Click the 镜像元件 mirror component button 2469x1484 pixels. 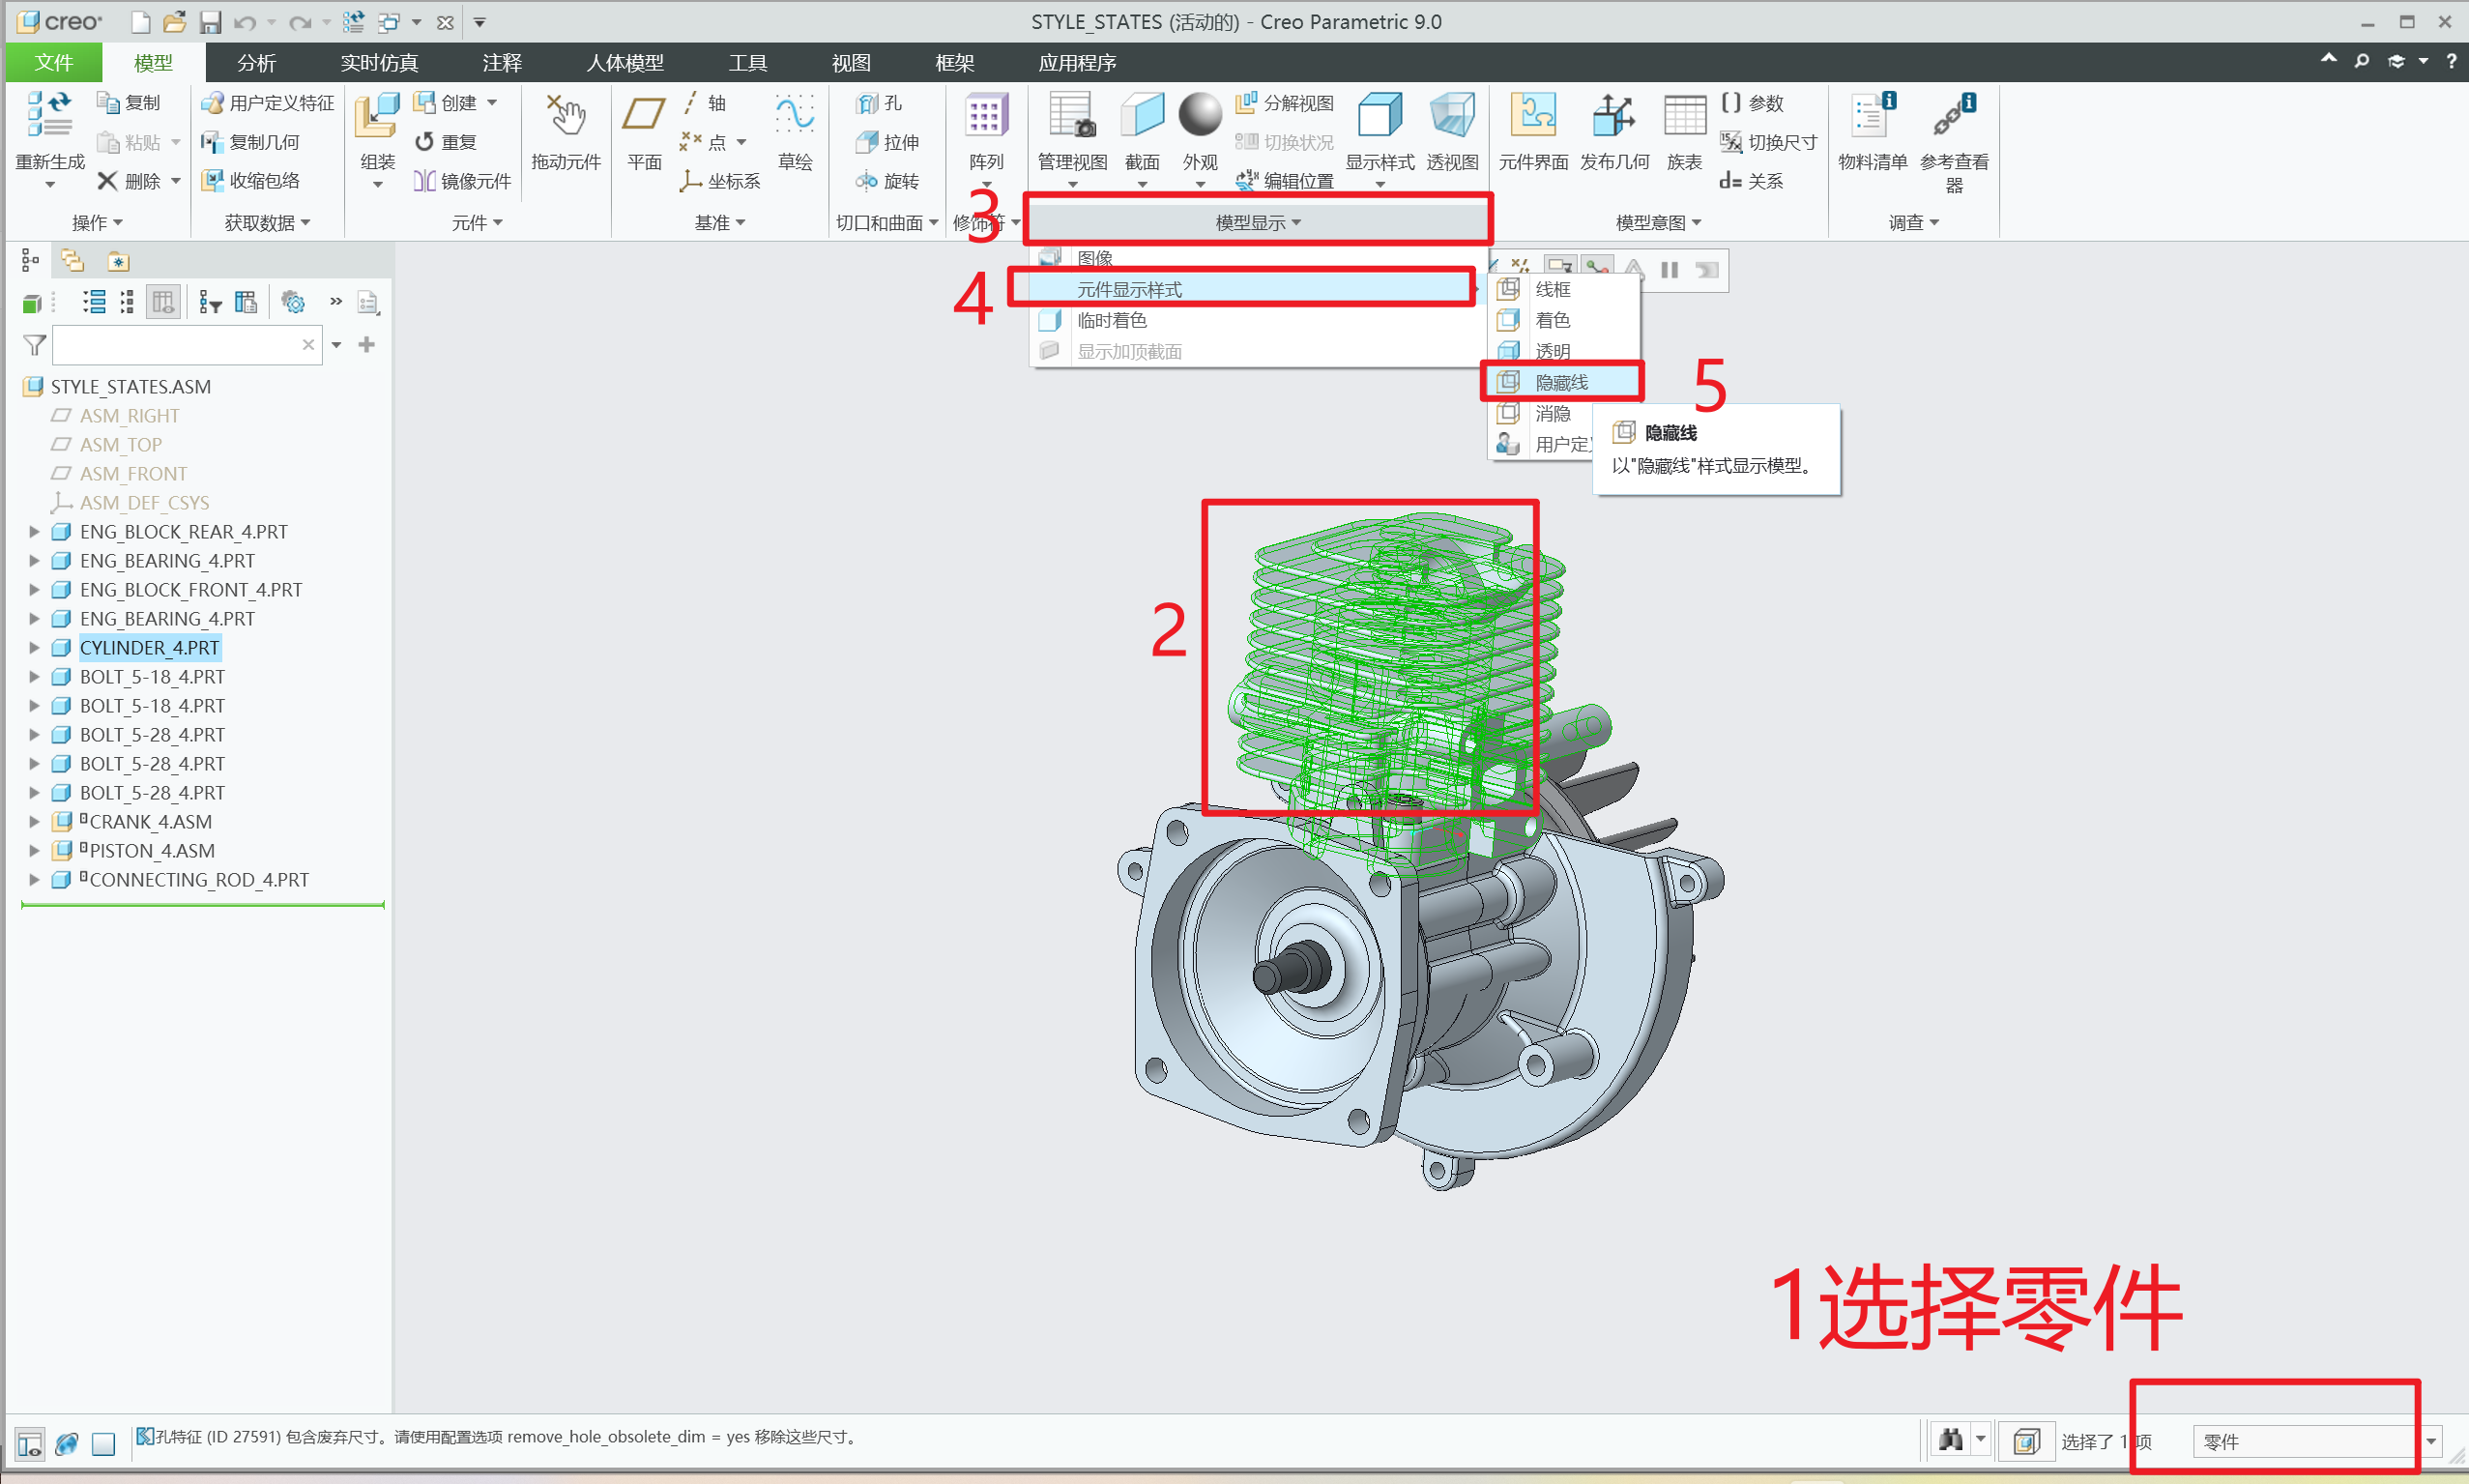(462, 181)
